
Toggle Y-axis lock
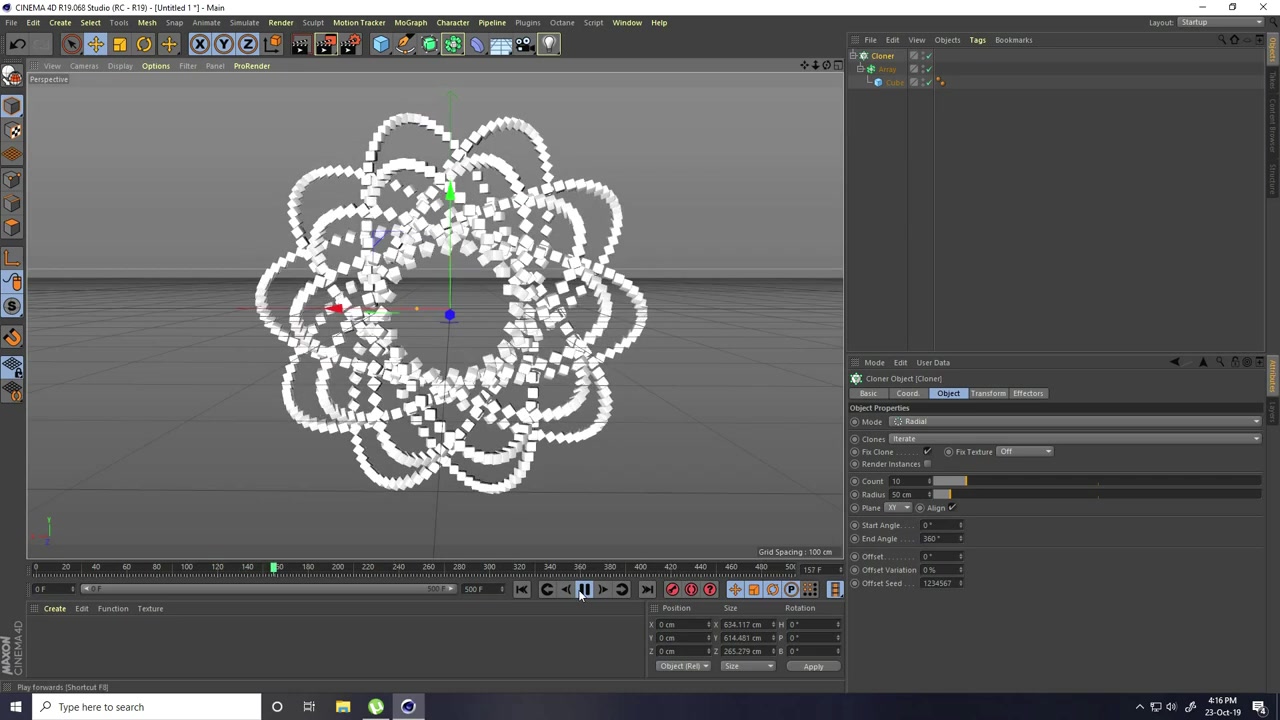[224, 44]
